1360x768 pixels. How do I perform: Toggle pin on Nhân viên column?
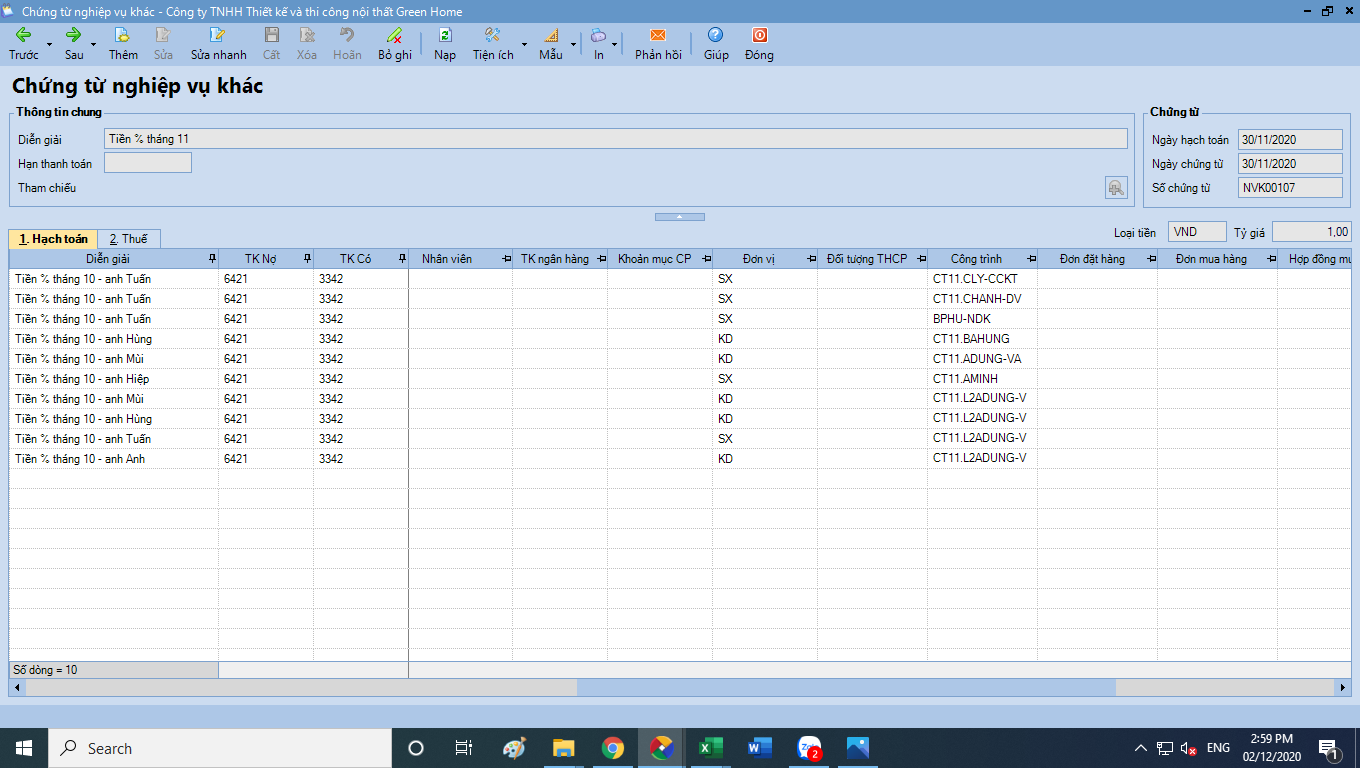click(506, 259)
